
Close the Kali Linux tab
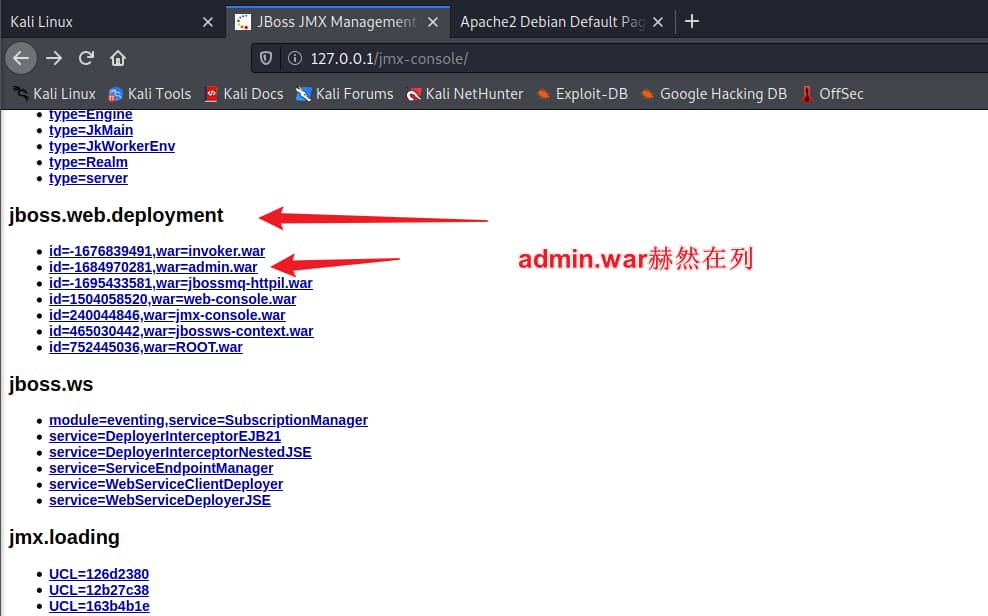[x=208, y=22]
